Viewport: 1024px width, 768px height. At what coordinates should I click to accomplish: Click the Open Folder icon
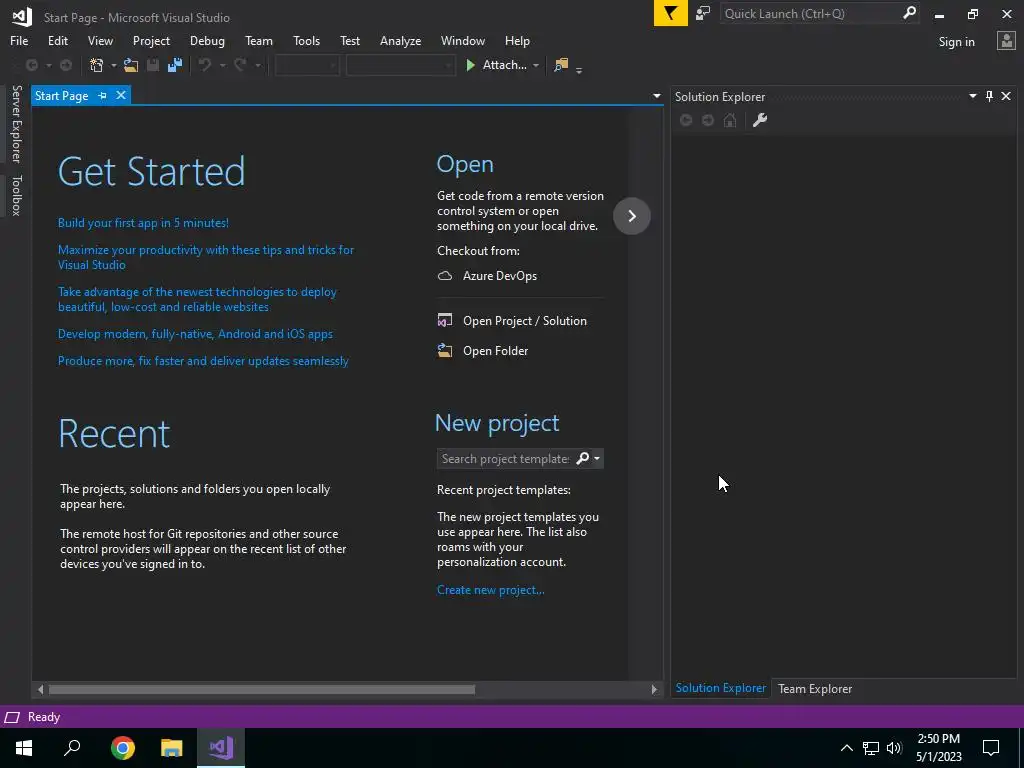click(445, 351)
